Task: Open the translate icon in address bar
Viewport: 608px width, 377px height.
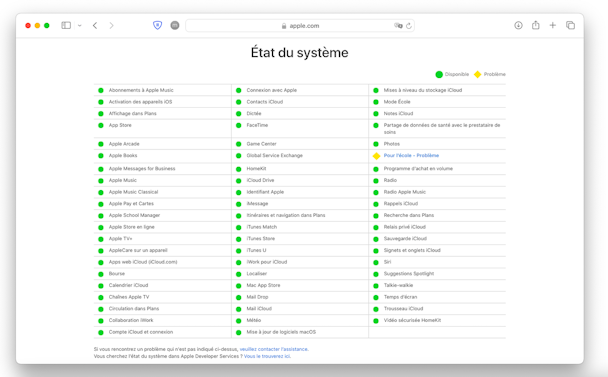Action: click(398, 26)
